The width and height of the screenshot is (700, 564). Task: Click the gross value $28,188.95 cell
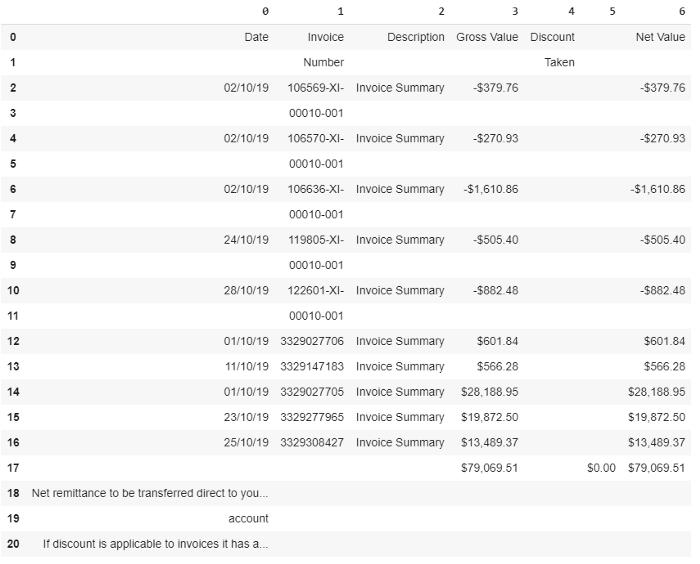489,392
